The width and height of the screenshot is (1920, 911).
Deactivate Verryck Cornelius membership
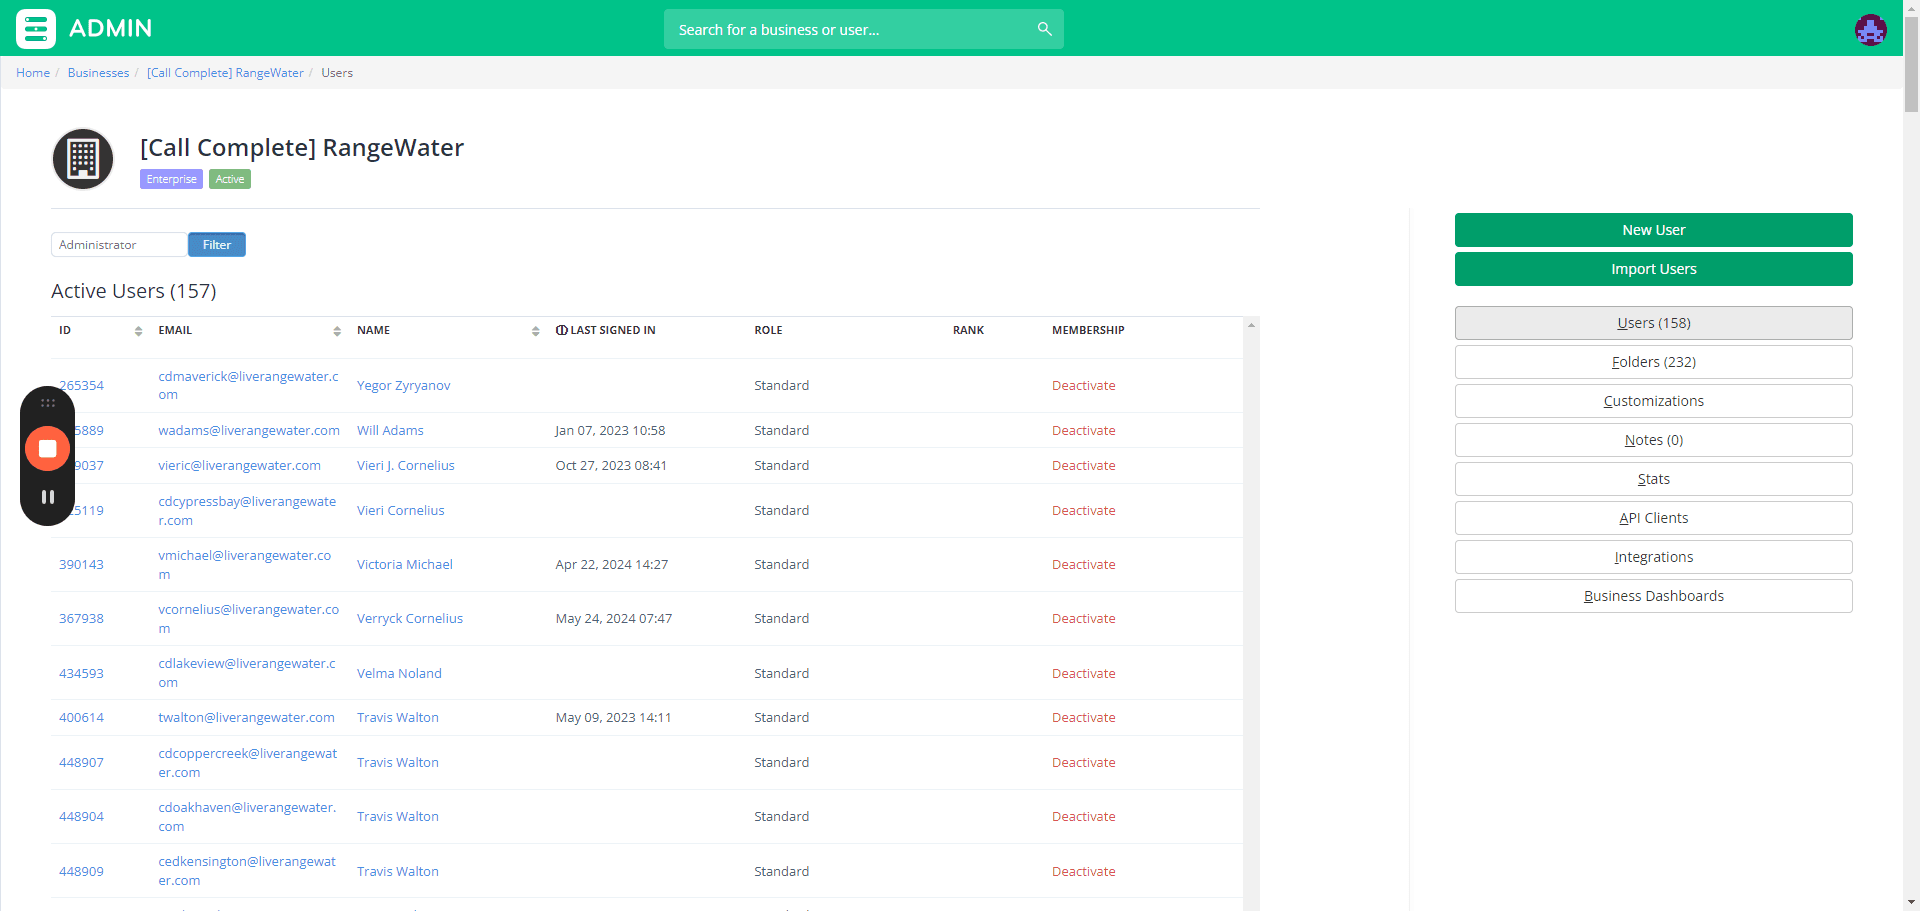[x=1083, y=619]
